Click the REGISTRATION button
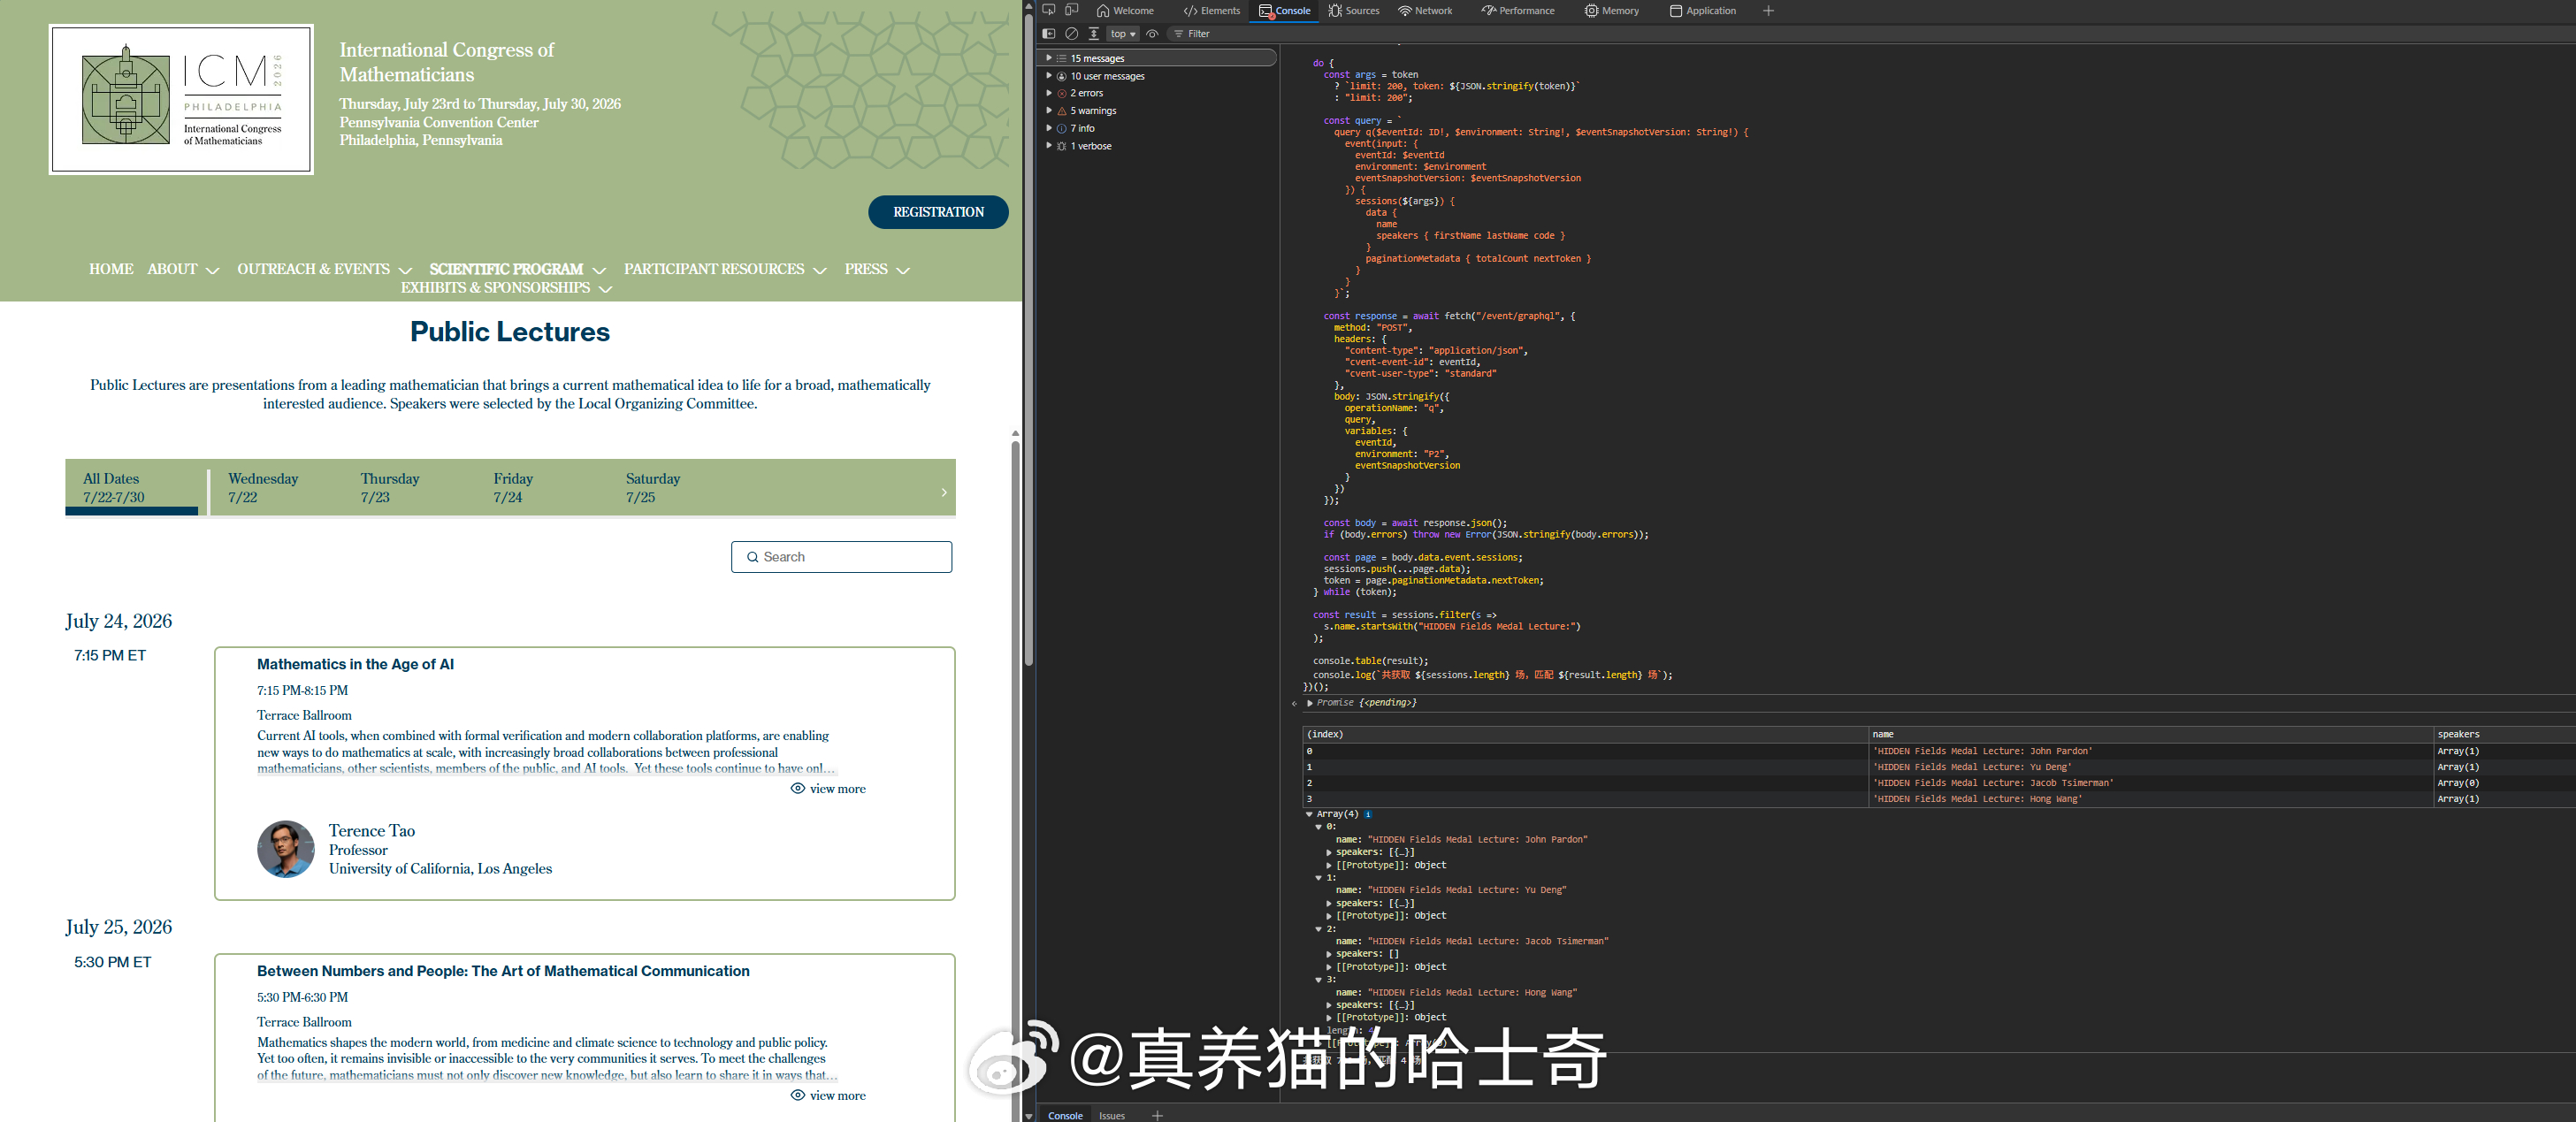Image resolution: width=2576 pixels, height=1122 pixels. point(938,212)
